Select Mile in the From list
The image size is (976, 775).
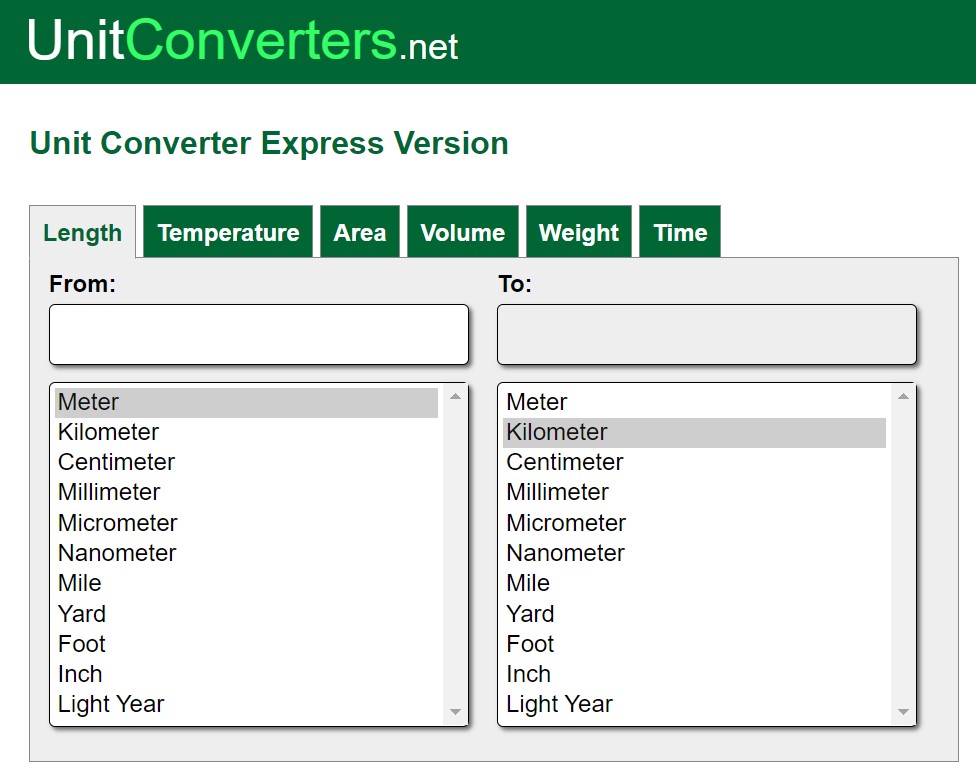point(246,583)
